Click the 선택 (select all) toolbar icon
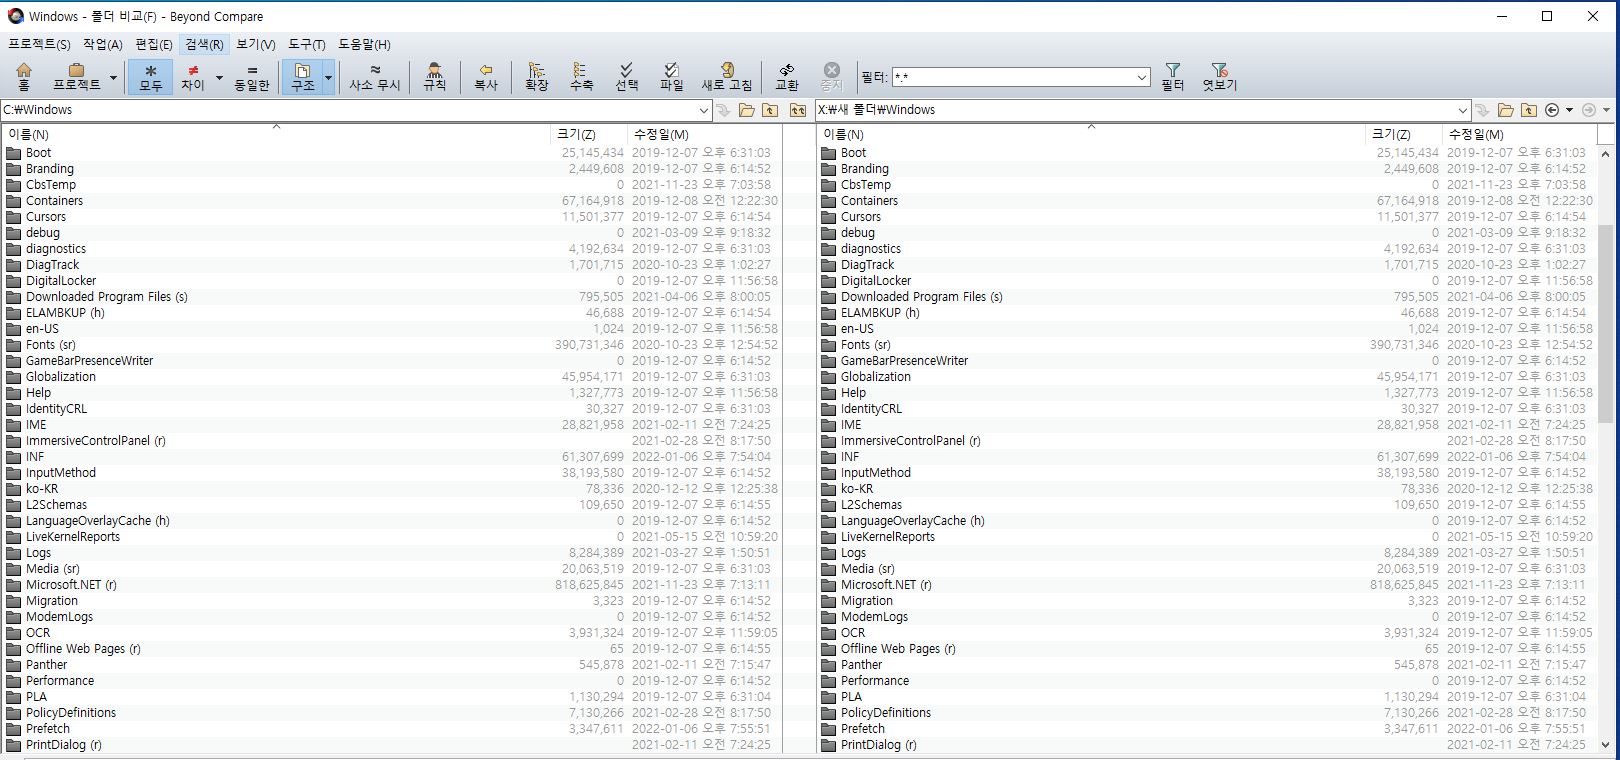The height and width of the screenshot is (760, 1620). click(626, 77)
